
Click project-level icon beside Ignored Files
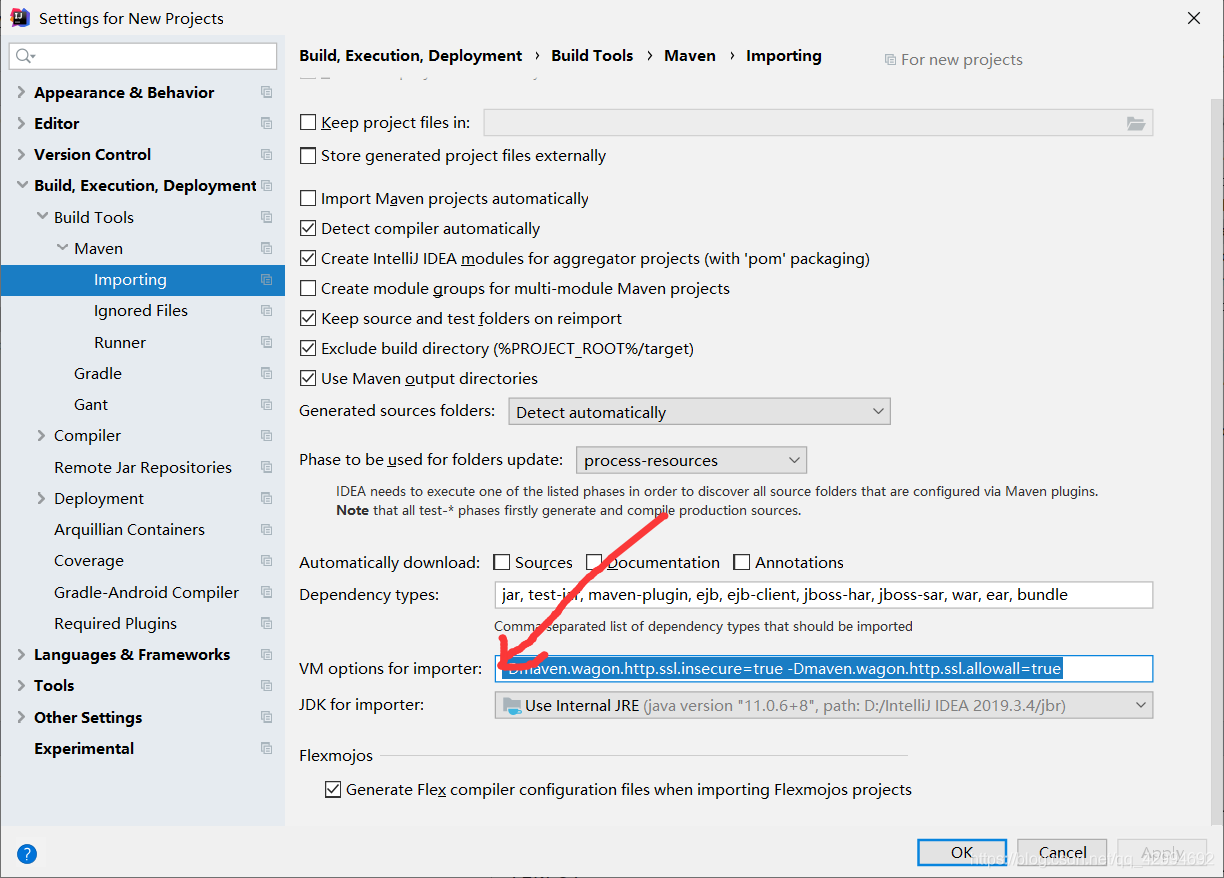click(x=266, y=311)
